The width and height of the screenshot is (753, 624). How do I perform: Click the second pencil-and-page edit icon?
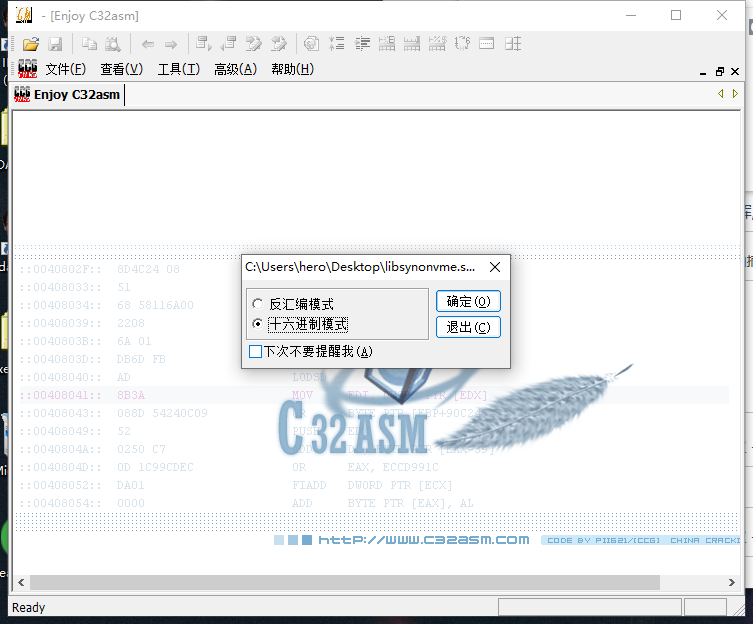279,44
